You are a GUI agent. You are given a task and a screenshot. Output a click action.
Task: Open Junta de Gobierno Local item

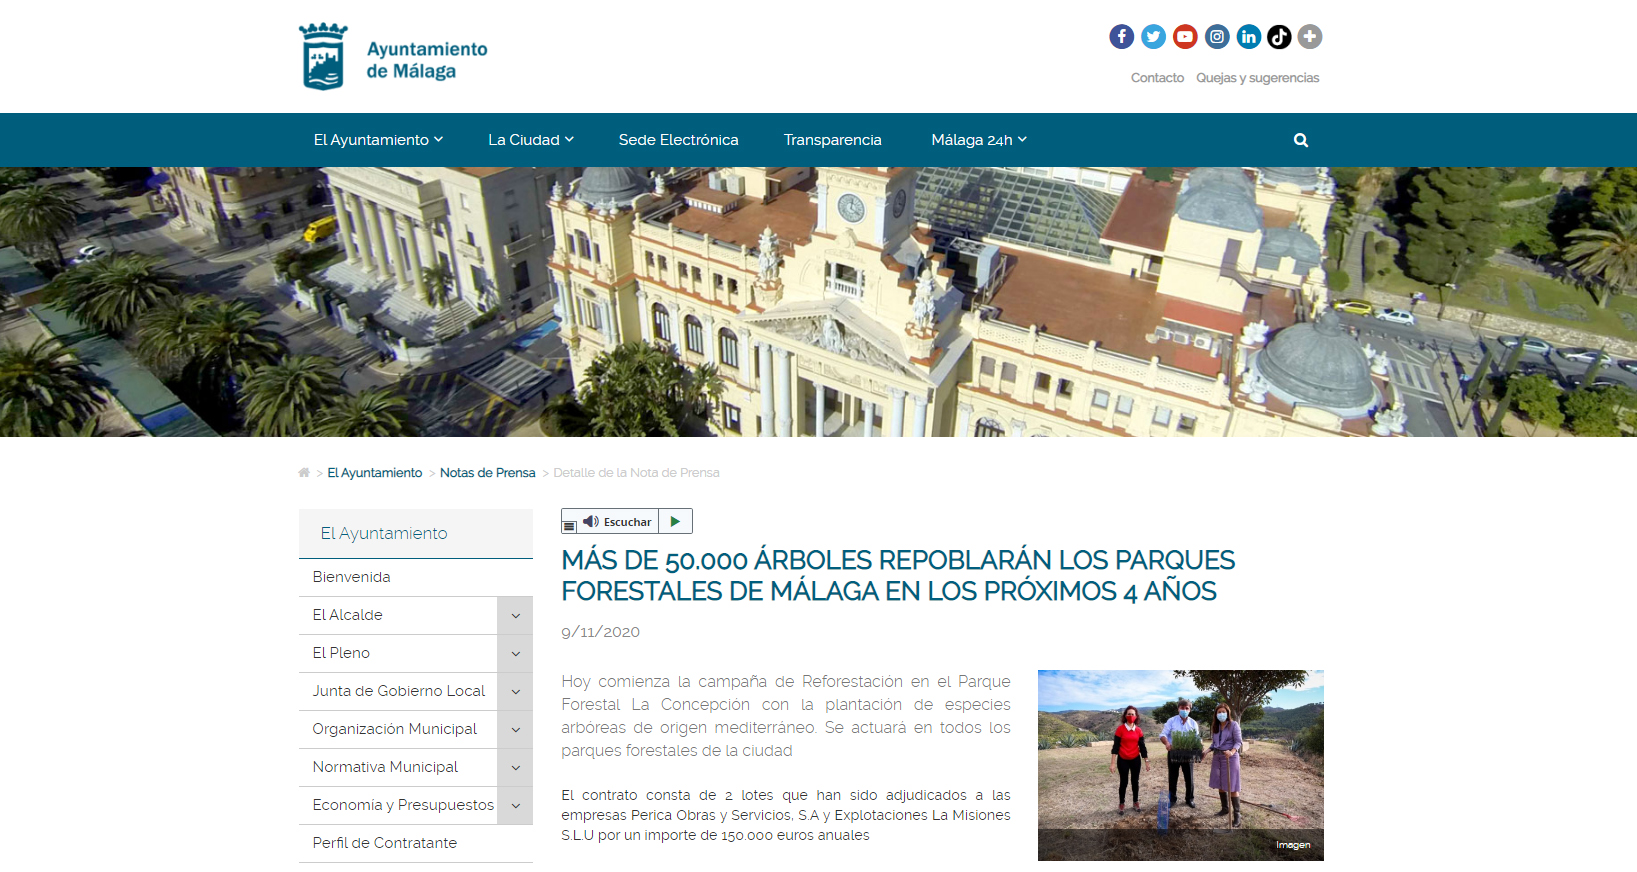click(x=398, y=691)
